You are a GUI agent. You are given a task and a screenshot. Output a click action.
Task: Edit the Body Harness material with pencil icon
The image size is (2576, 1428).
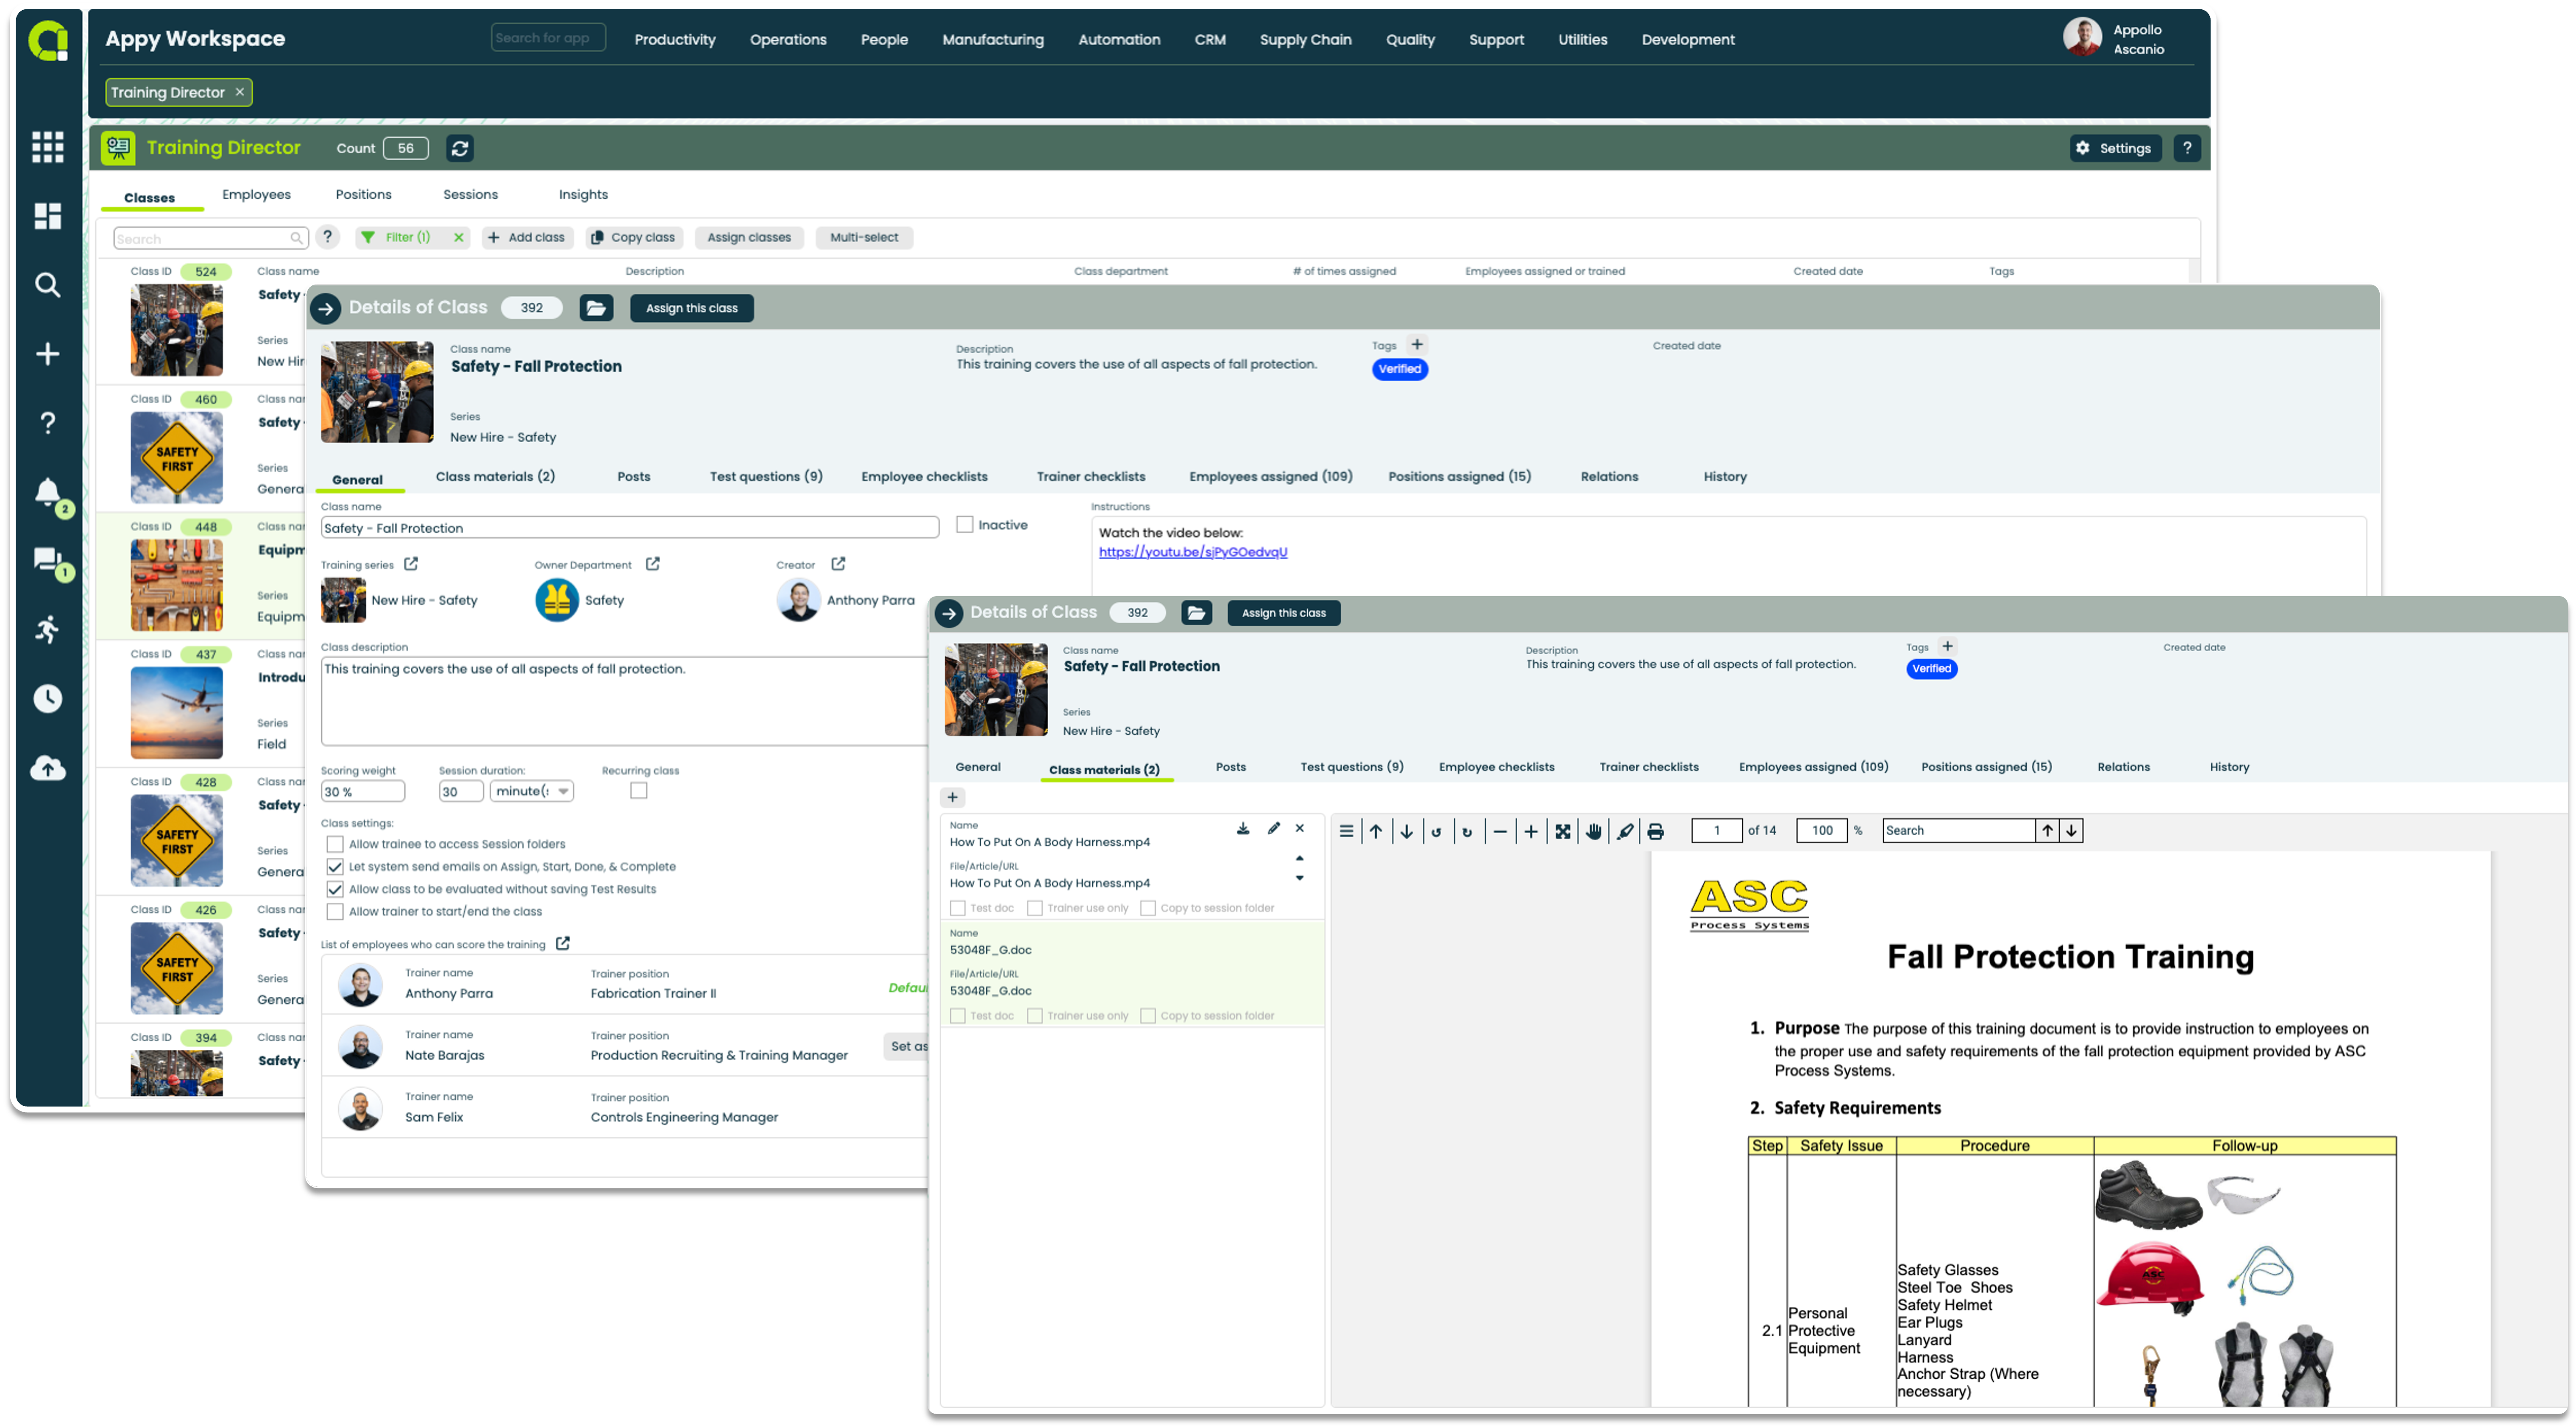click(1273, 828)
